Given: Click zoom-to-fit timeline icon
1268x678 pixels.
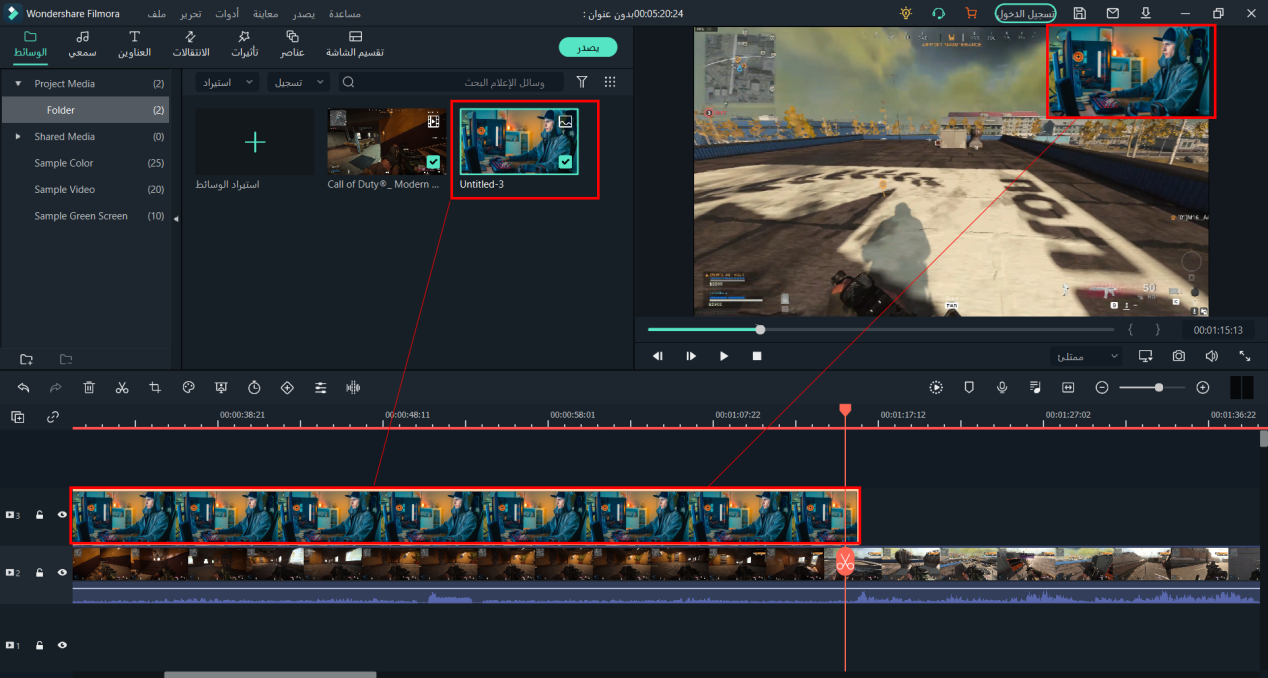Looking at the screenshot, I should tap(1068, 387).
